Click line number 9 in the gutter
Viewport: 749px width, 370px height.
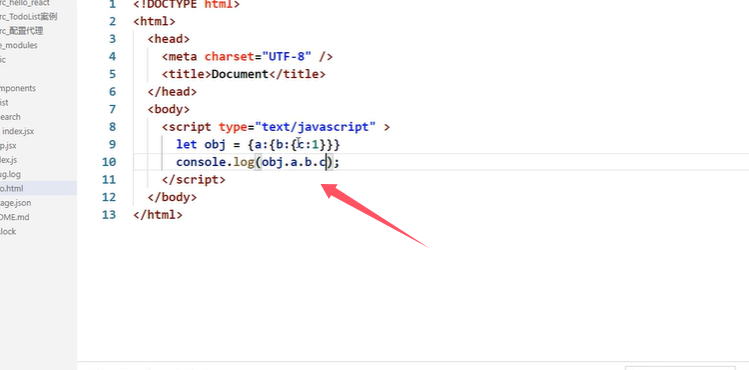112,144
